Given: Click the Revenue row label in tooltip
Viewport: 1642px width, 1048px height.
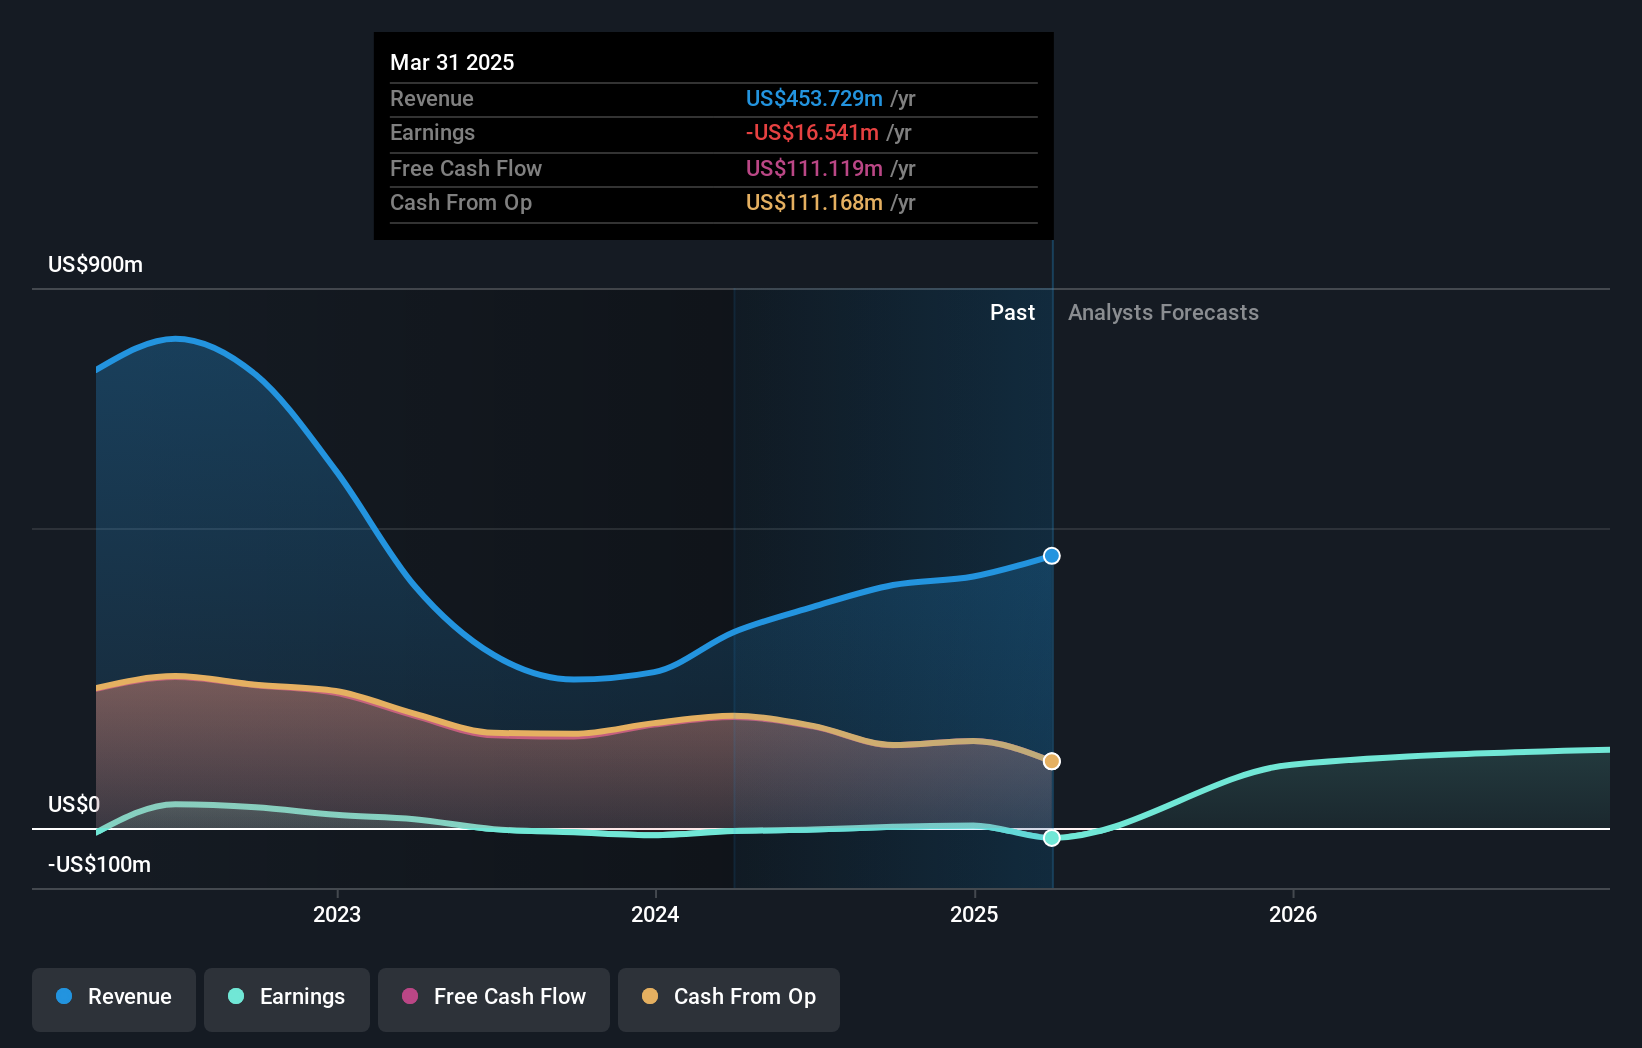Looking at the screenshot, I should click(x=432, y=98).
